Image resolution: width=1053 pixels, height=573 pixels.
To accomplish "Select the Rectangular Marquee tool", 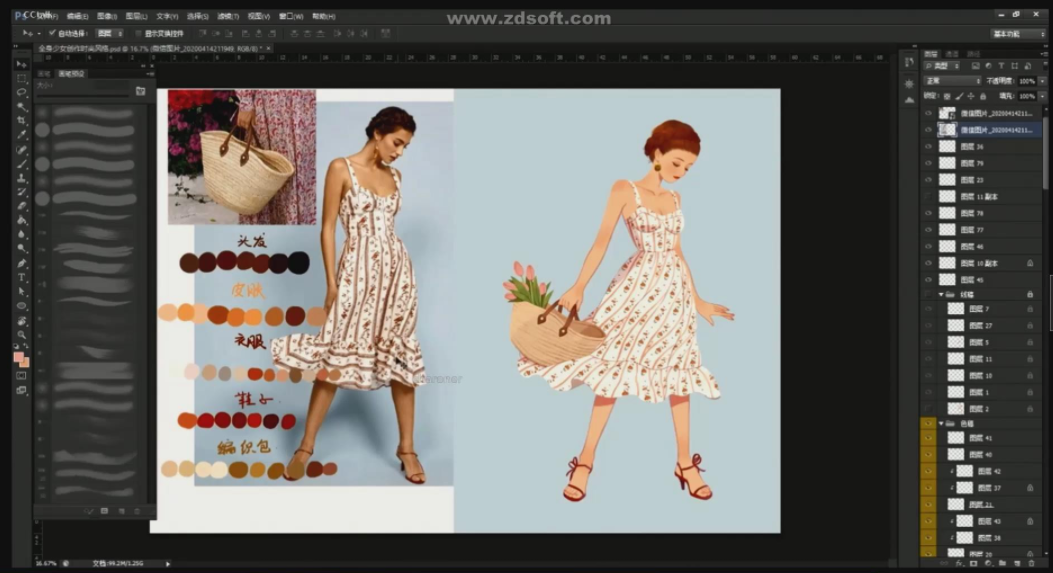I will 22,78.
